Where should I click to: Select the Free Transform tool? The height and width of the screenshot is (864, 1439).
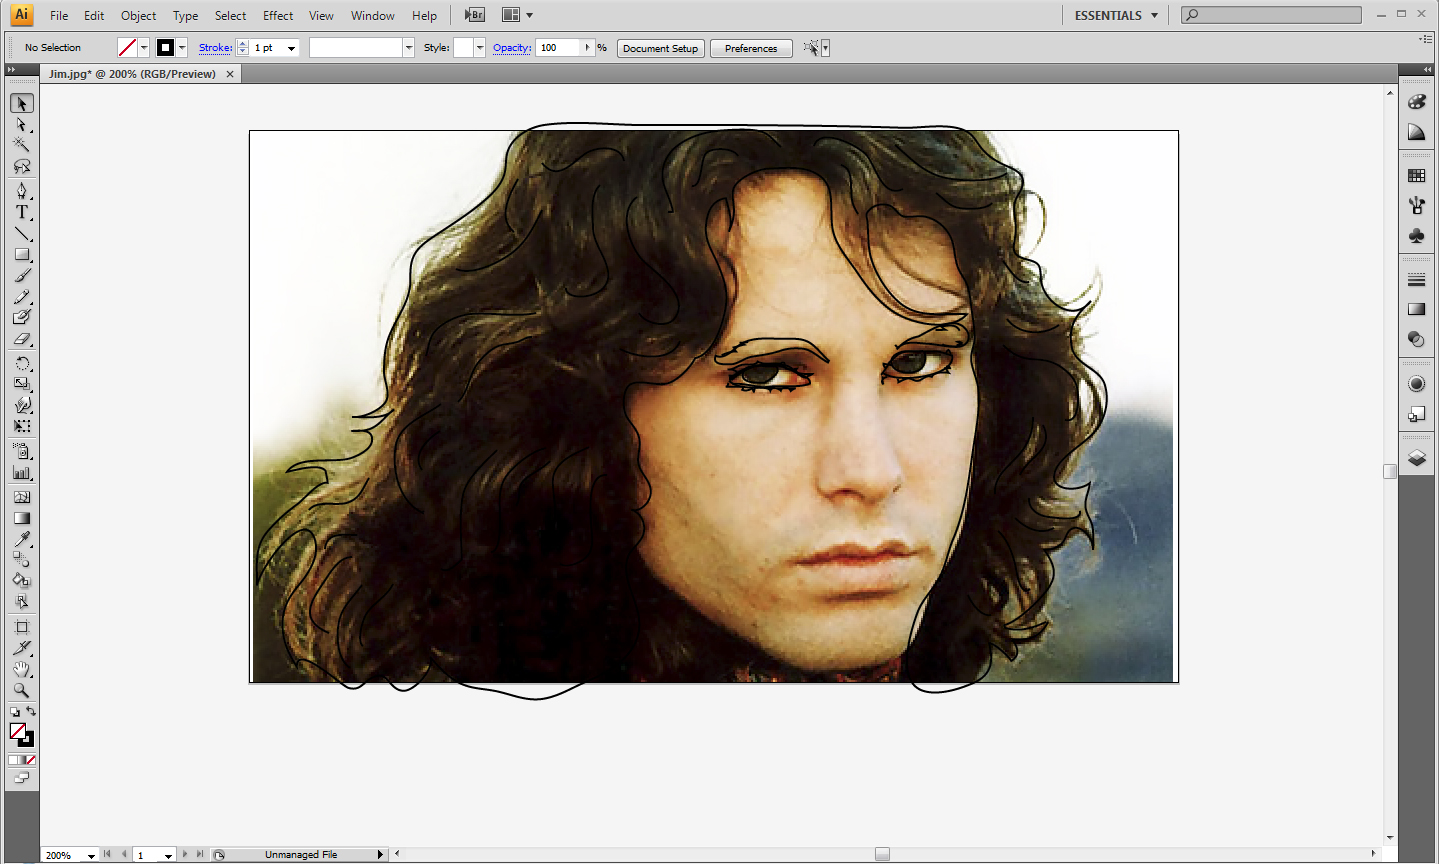point(22,426)
